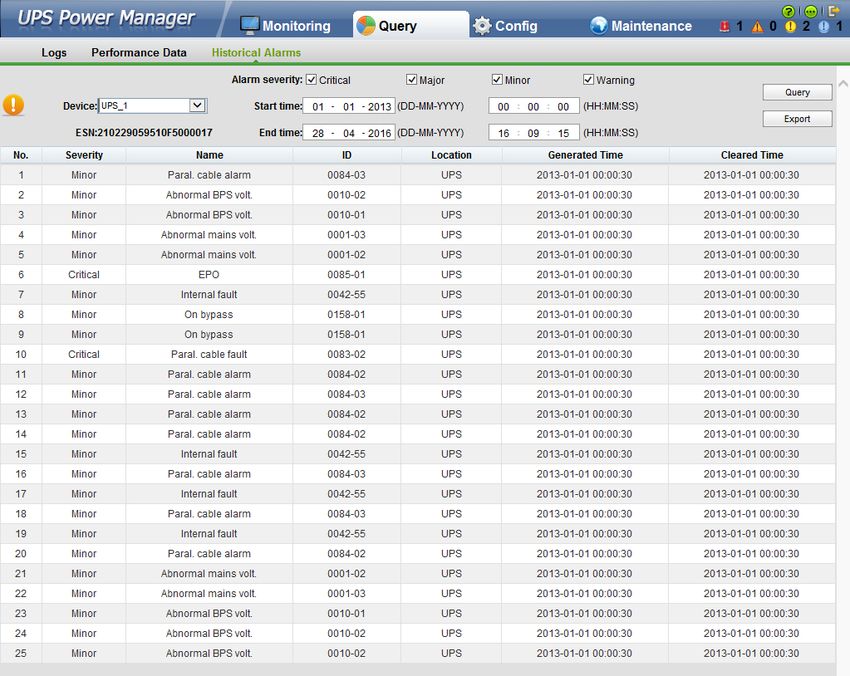Click 'On bypass' name in row 8

[x=209, y=314]
